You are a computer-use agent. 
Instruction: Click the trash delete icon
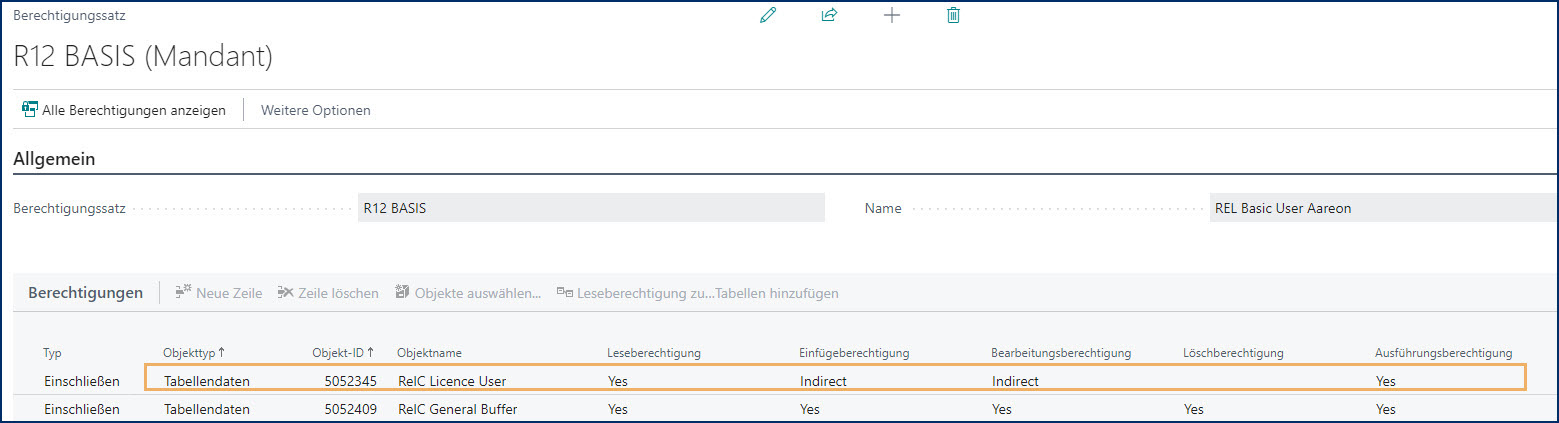click(x=953, y=15)
